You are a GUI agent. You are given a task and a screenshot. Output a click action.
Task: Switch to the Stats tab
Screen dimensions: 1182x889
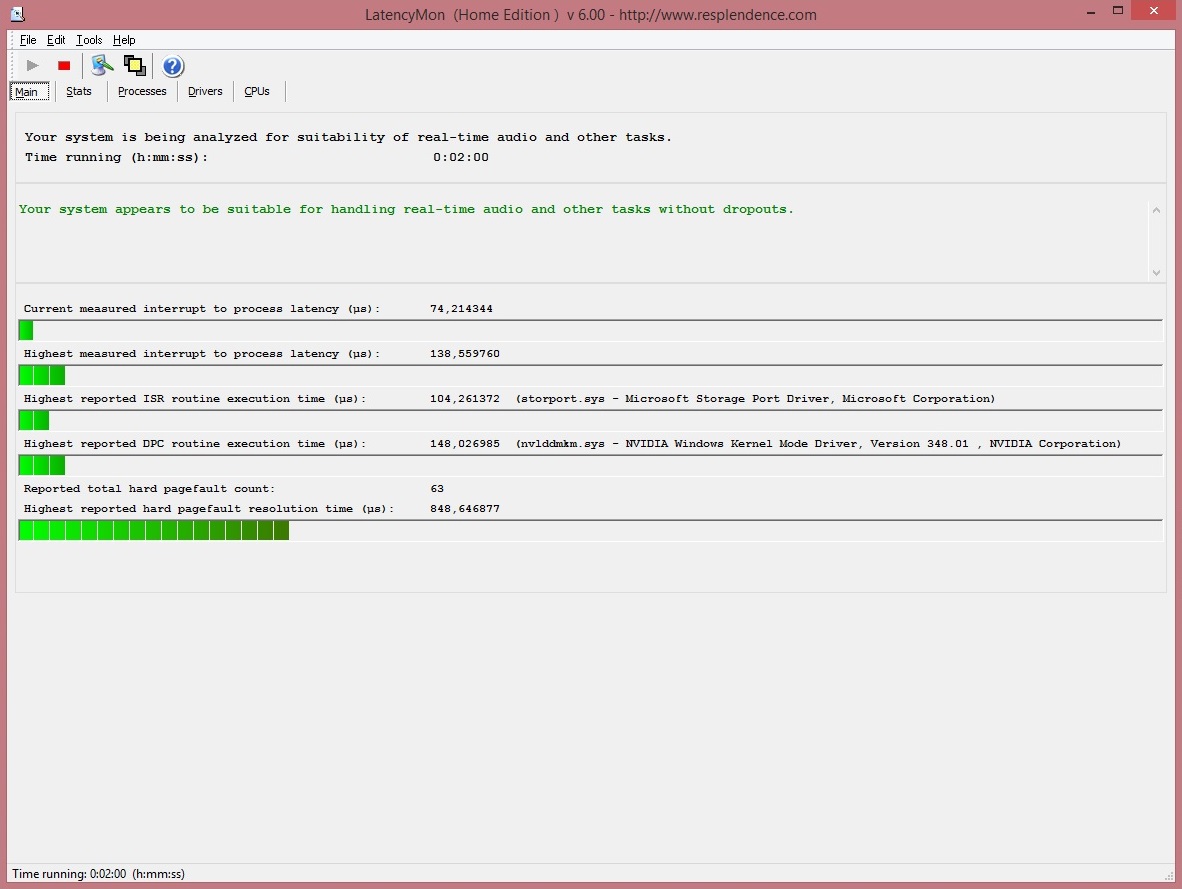coord(78,91)
